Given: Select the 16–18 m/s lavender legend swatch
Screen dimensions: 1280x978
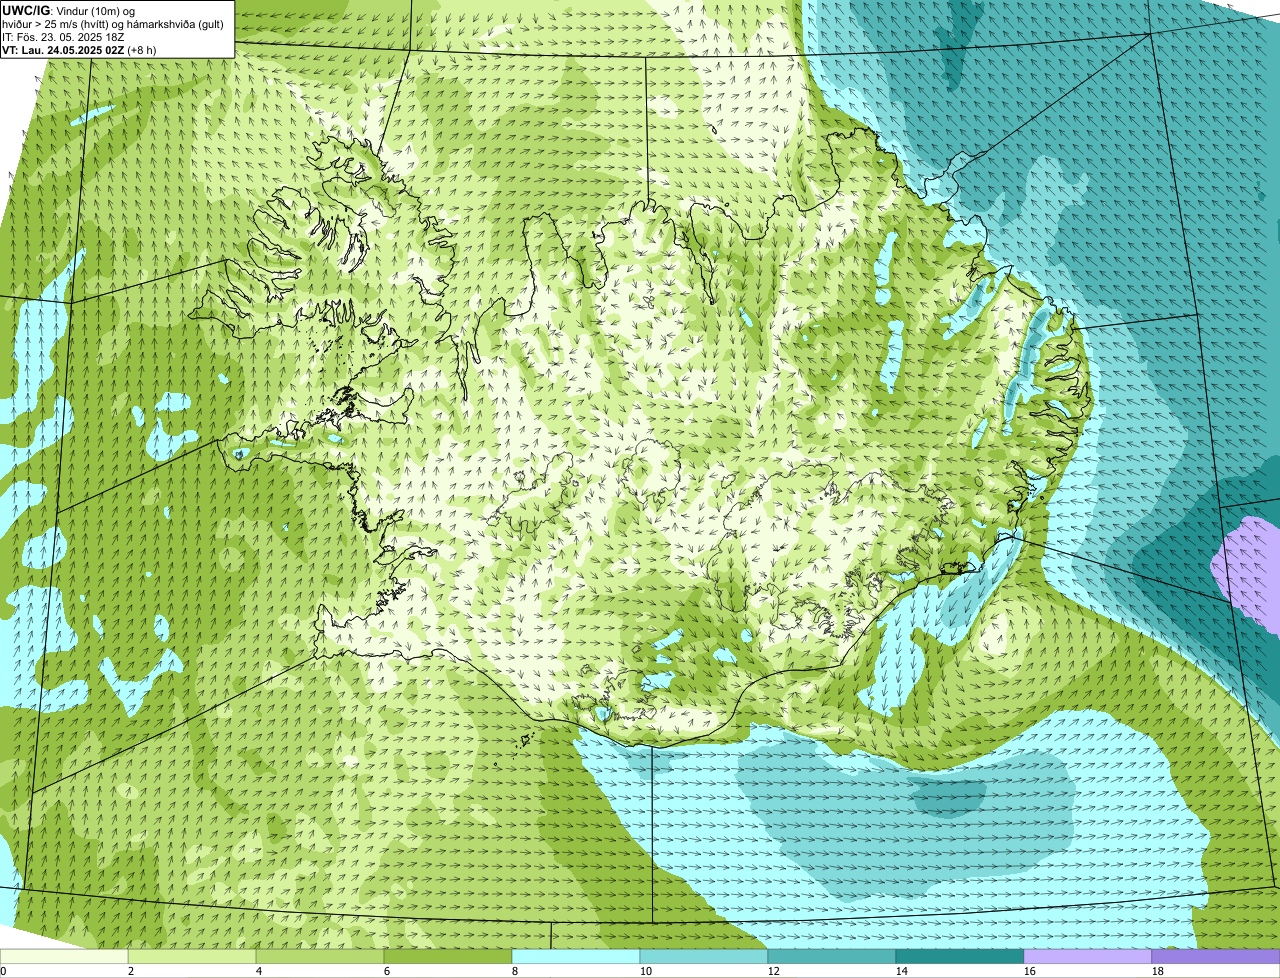Looking at the screenshot, I should [1088, 956].
